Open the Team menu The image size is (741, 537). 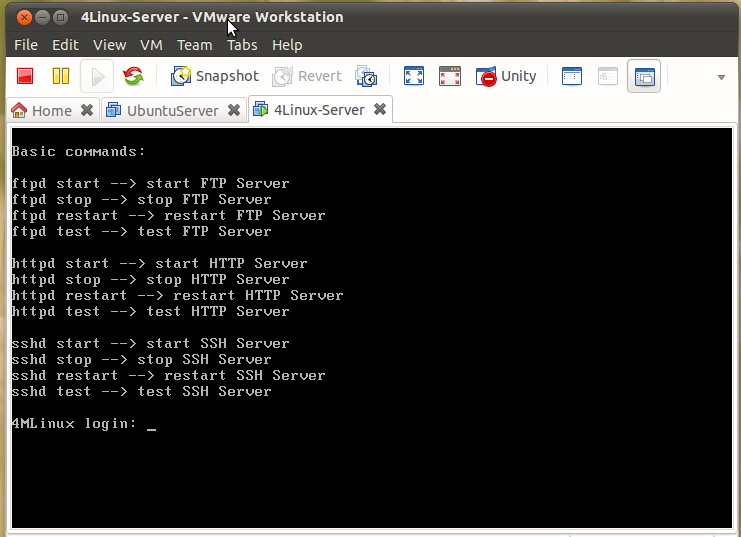click(x=195, y=45)
